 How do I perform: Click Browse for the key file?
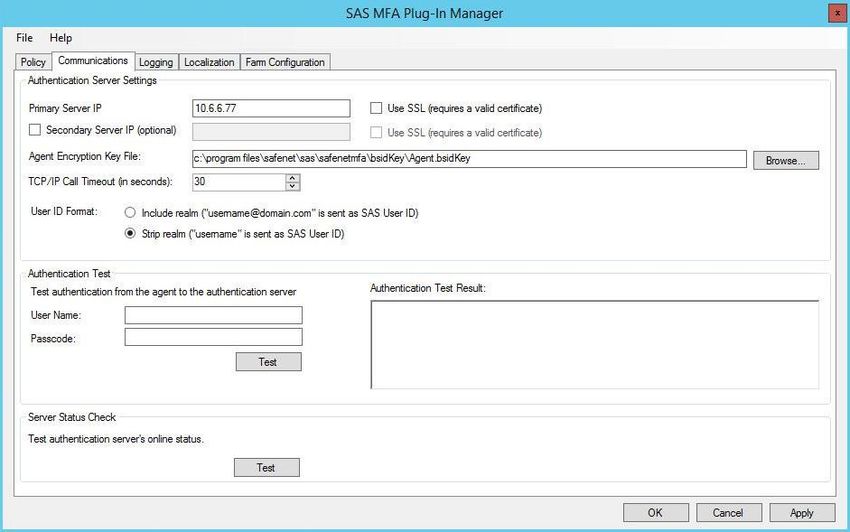(785, 161)
